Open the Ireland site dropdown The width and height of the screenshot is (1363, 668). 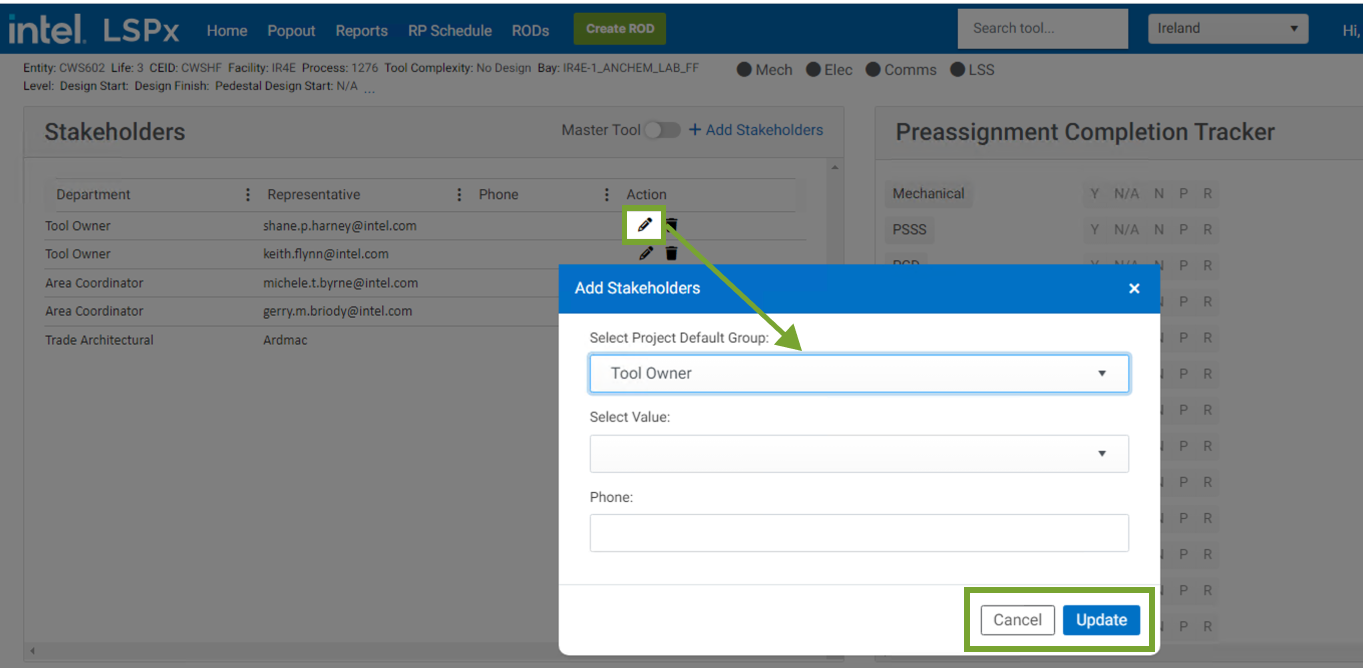pos(1228,28)
